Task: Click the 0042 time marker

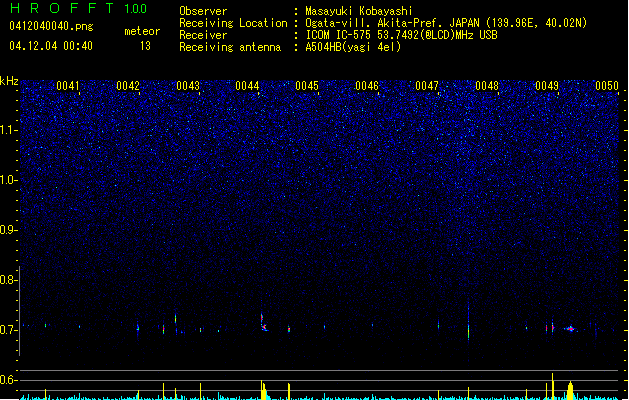Action: pos(128,86)
